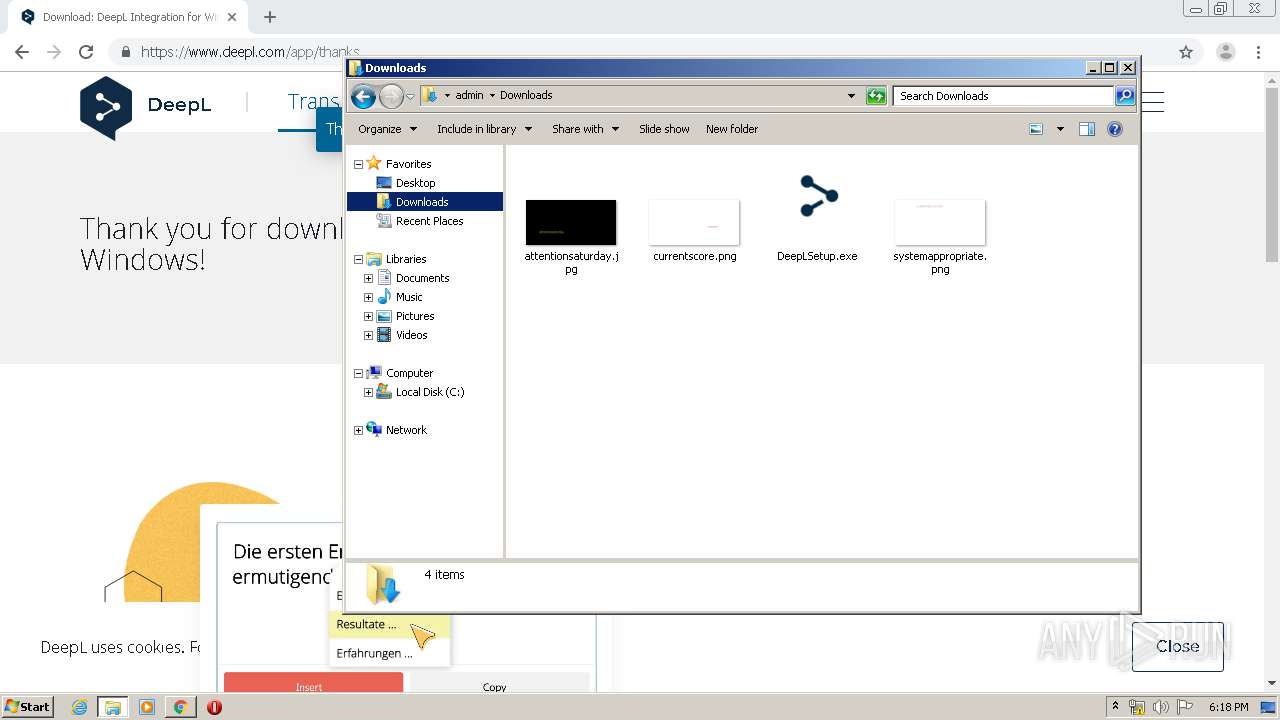Click the admin breadcrumb in address bar

click(469, 95)
